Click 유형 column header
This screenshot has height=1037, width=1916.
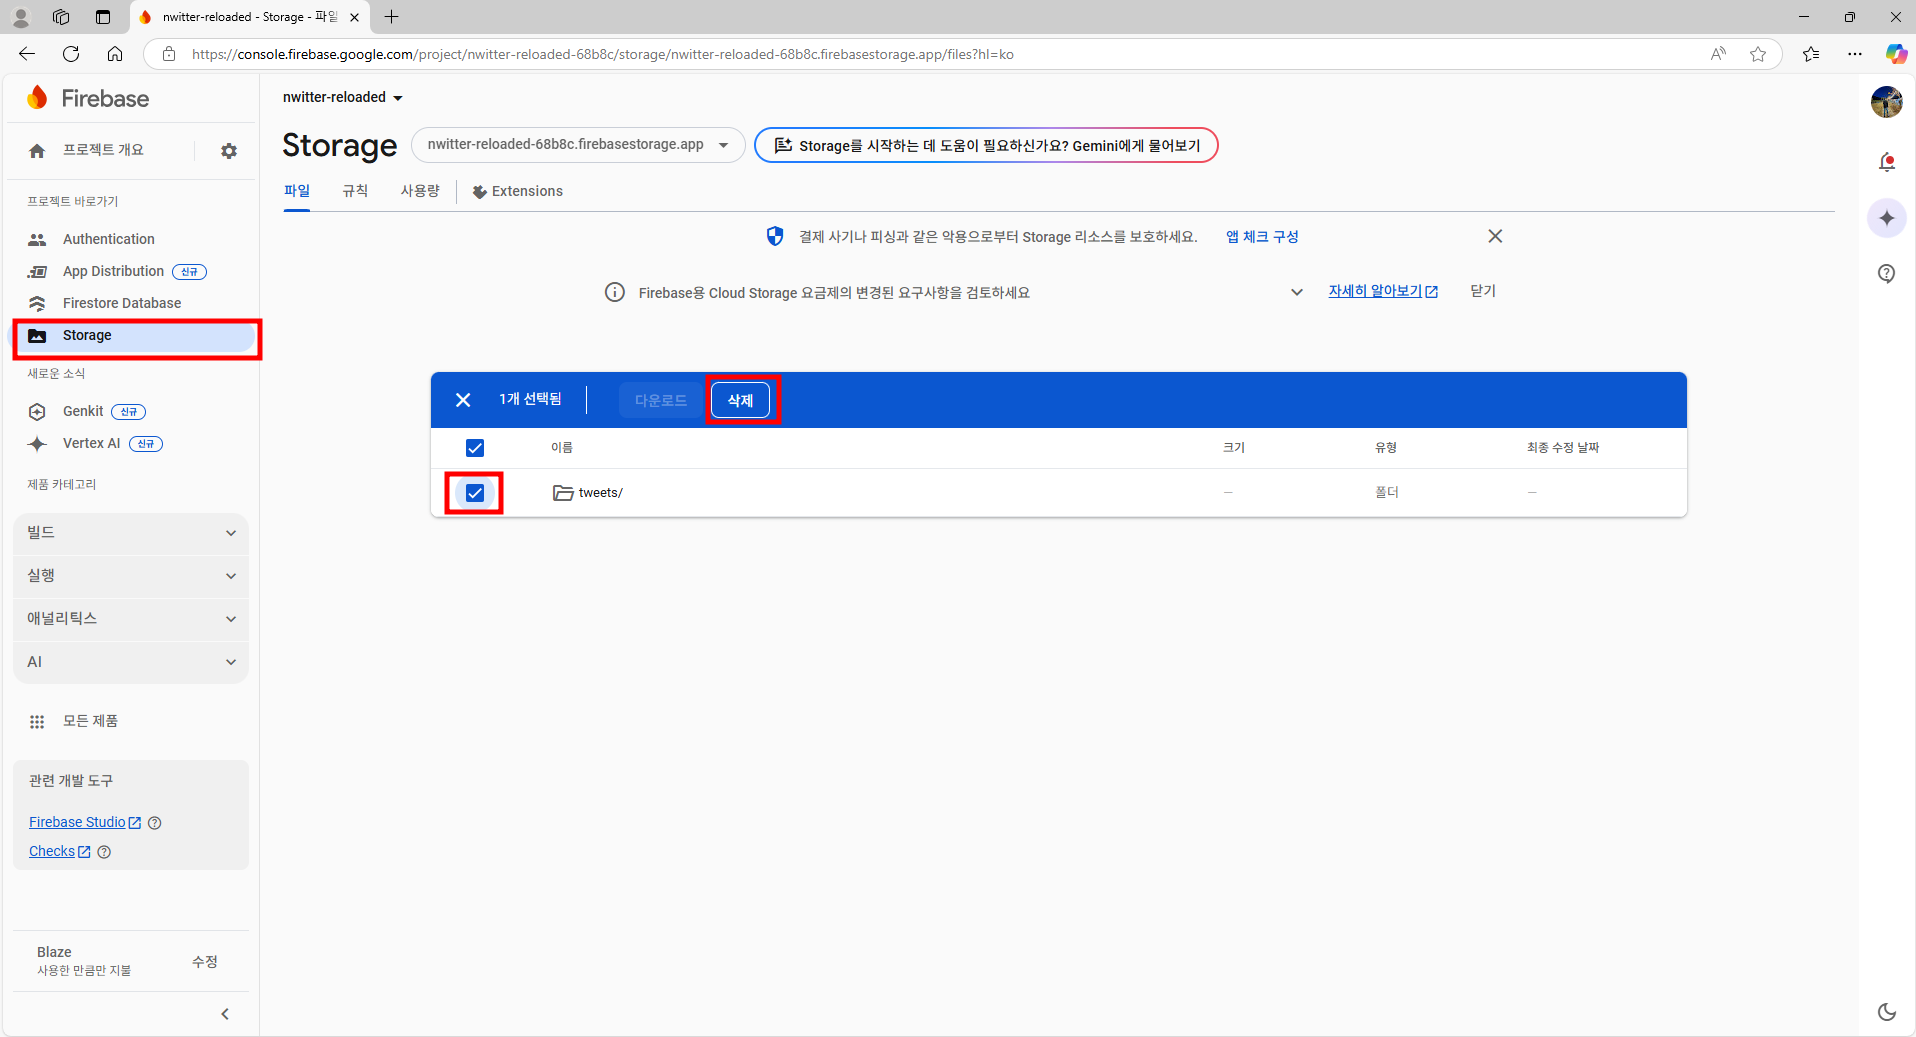[x=1386, y=448]
